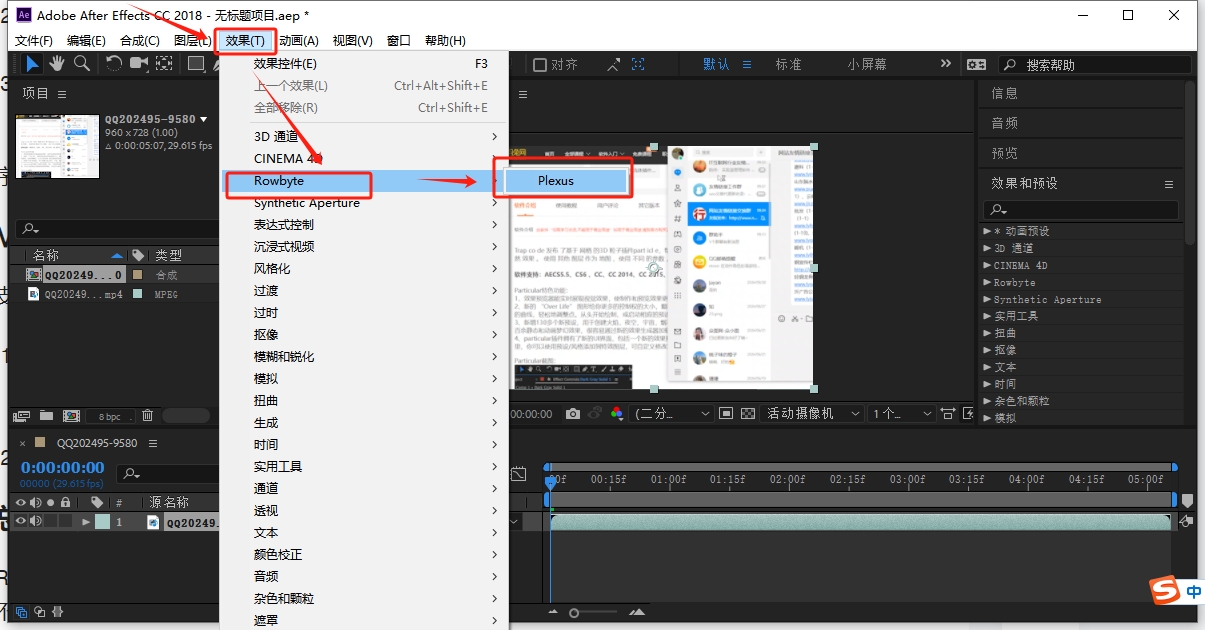Expand layer 1 properties triangle
Viewport: 1205px width, 630px height.
86,522
